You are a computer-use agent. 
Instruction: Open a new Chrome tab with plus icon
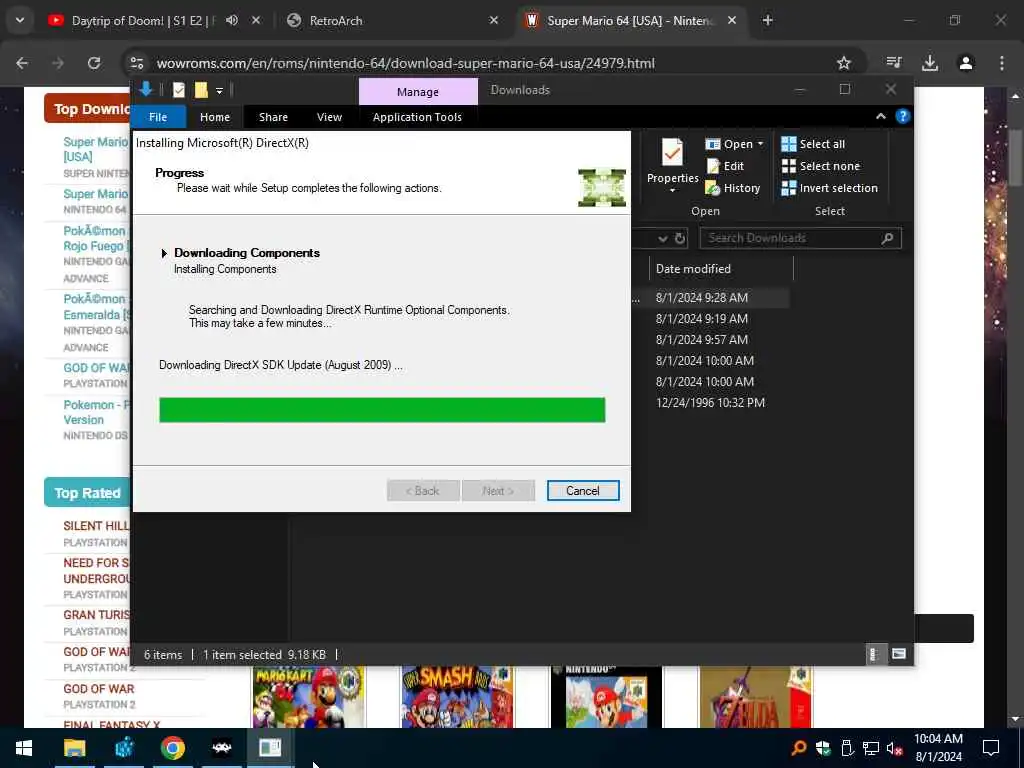click(768, 20)
